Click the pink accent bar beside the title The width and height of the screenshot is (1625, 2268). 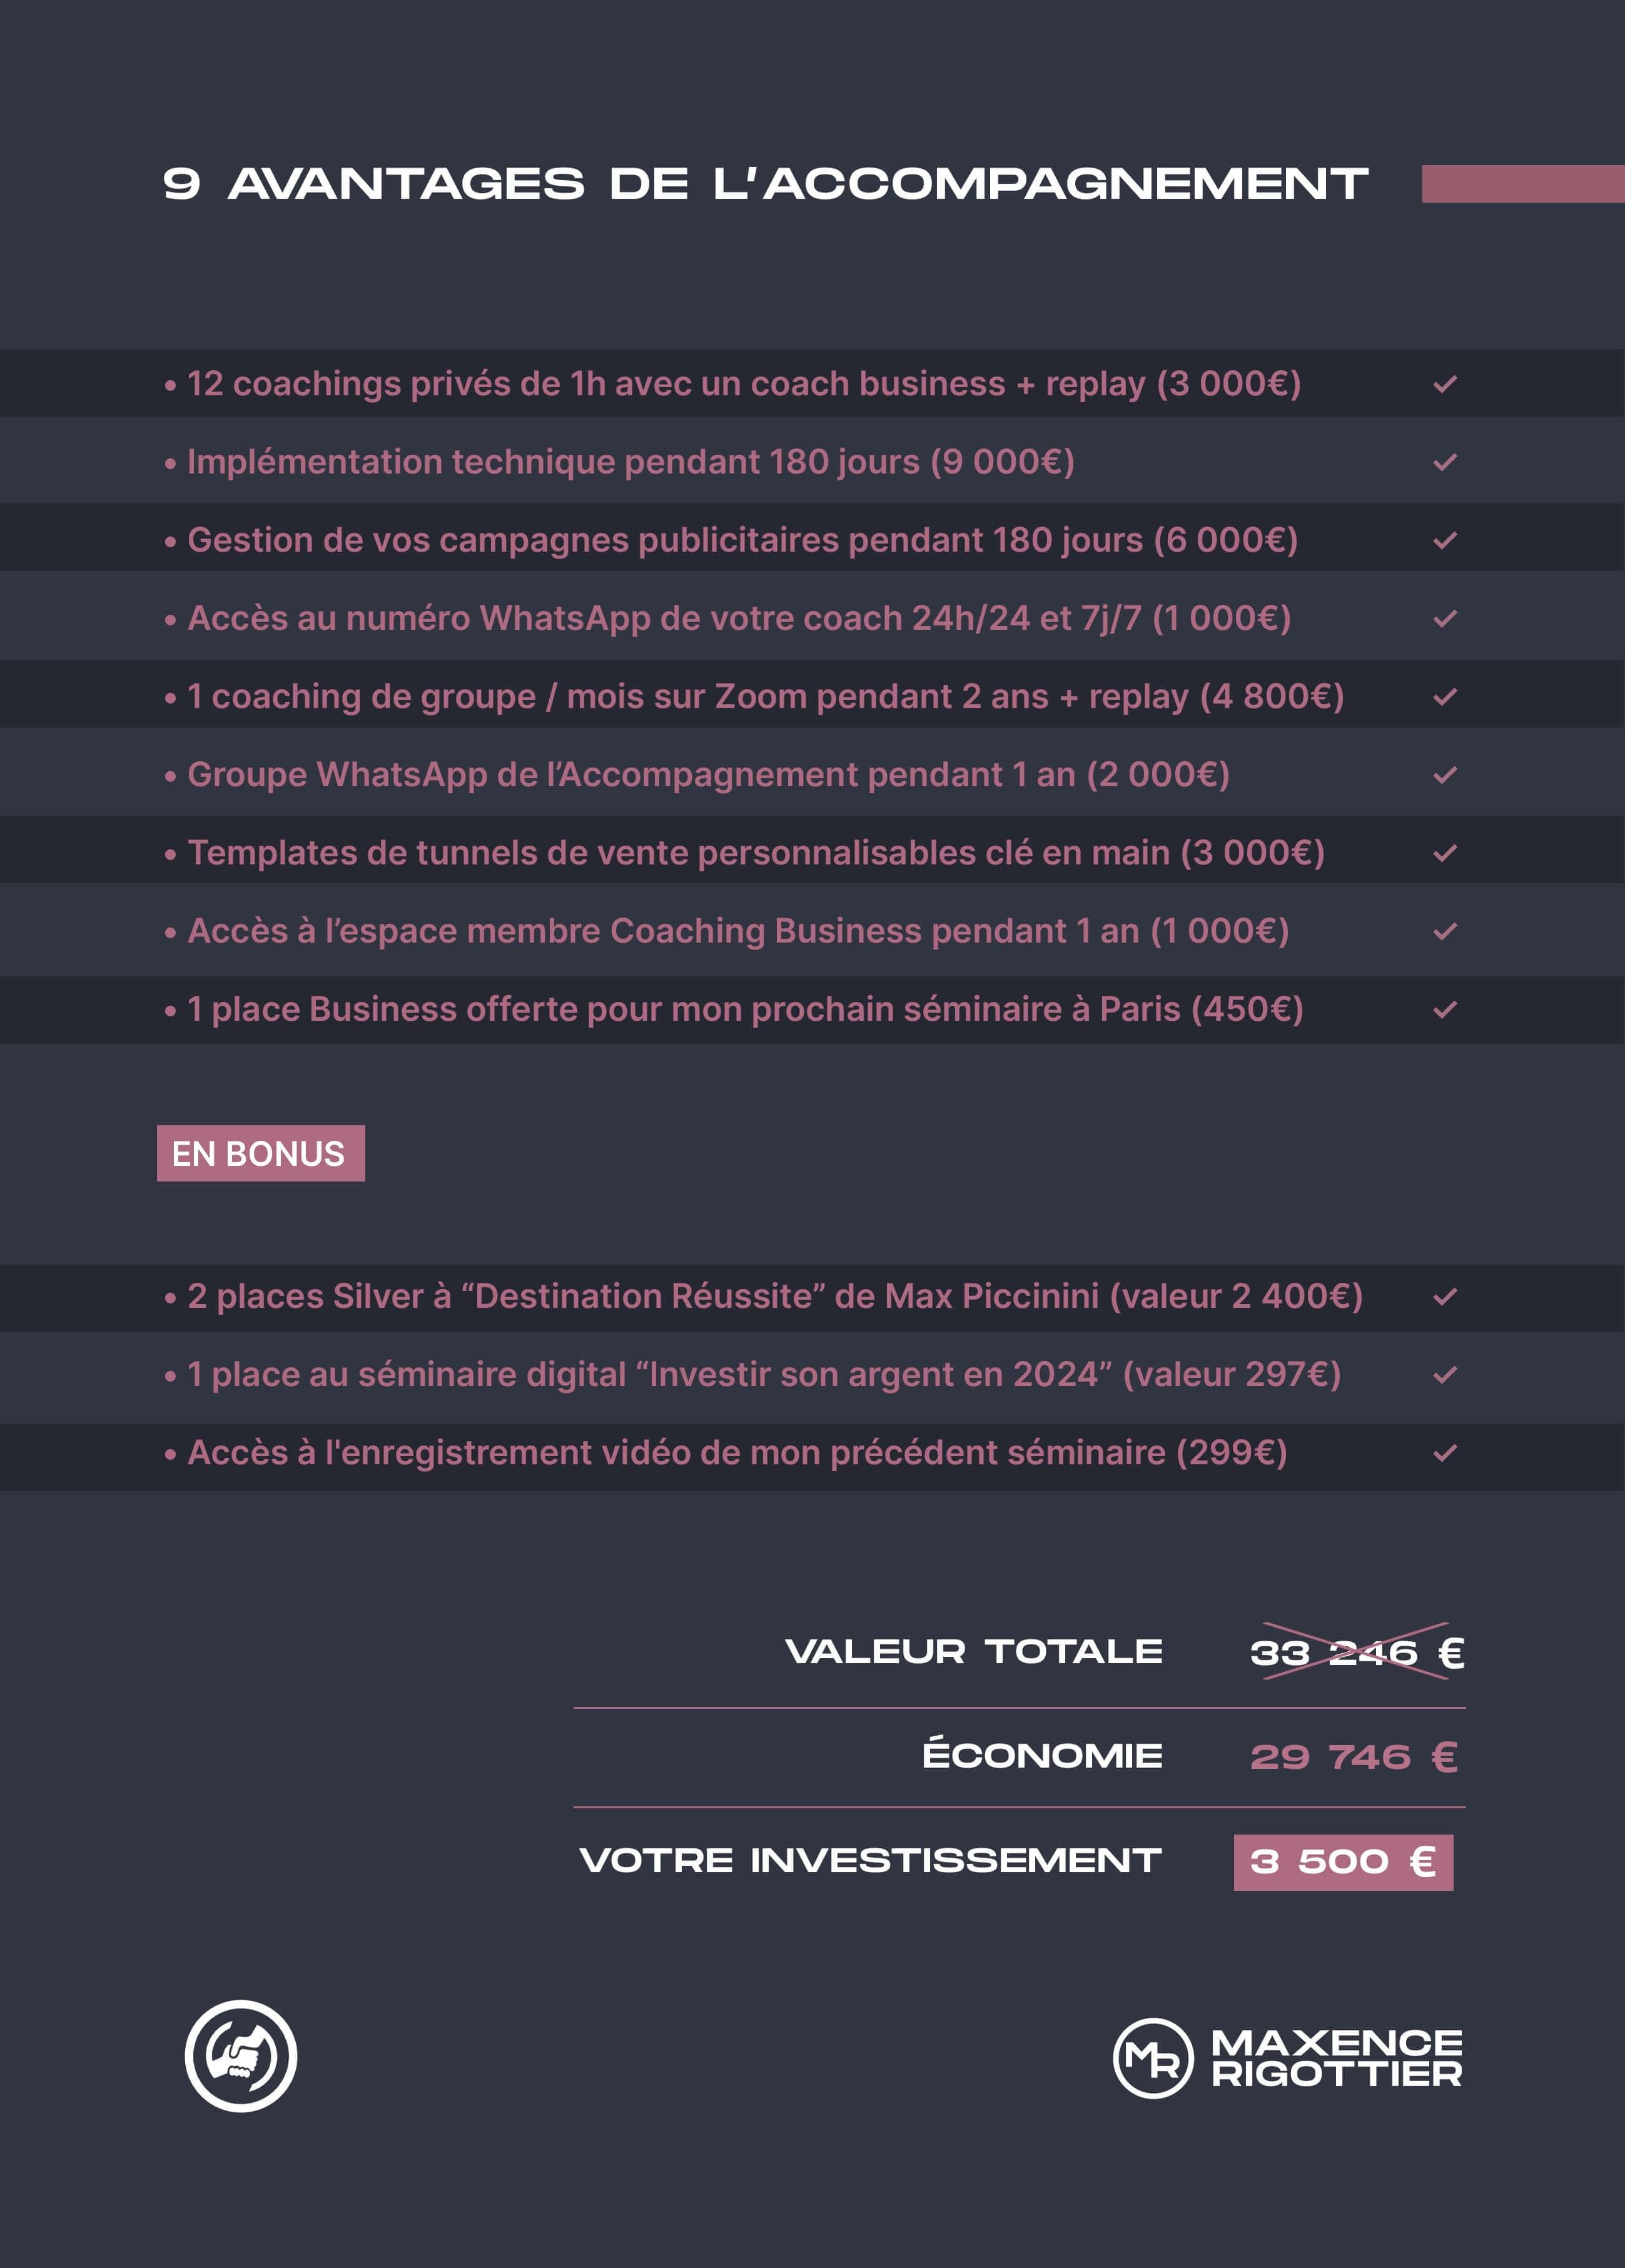point(1523,184)
